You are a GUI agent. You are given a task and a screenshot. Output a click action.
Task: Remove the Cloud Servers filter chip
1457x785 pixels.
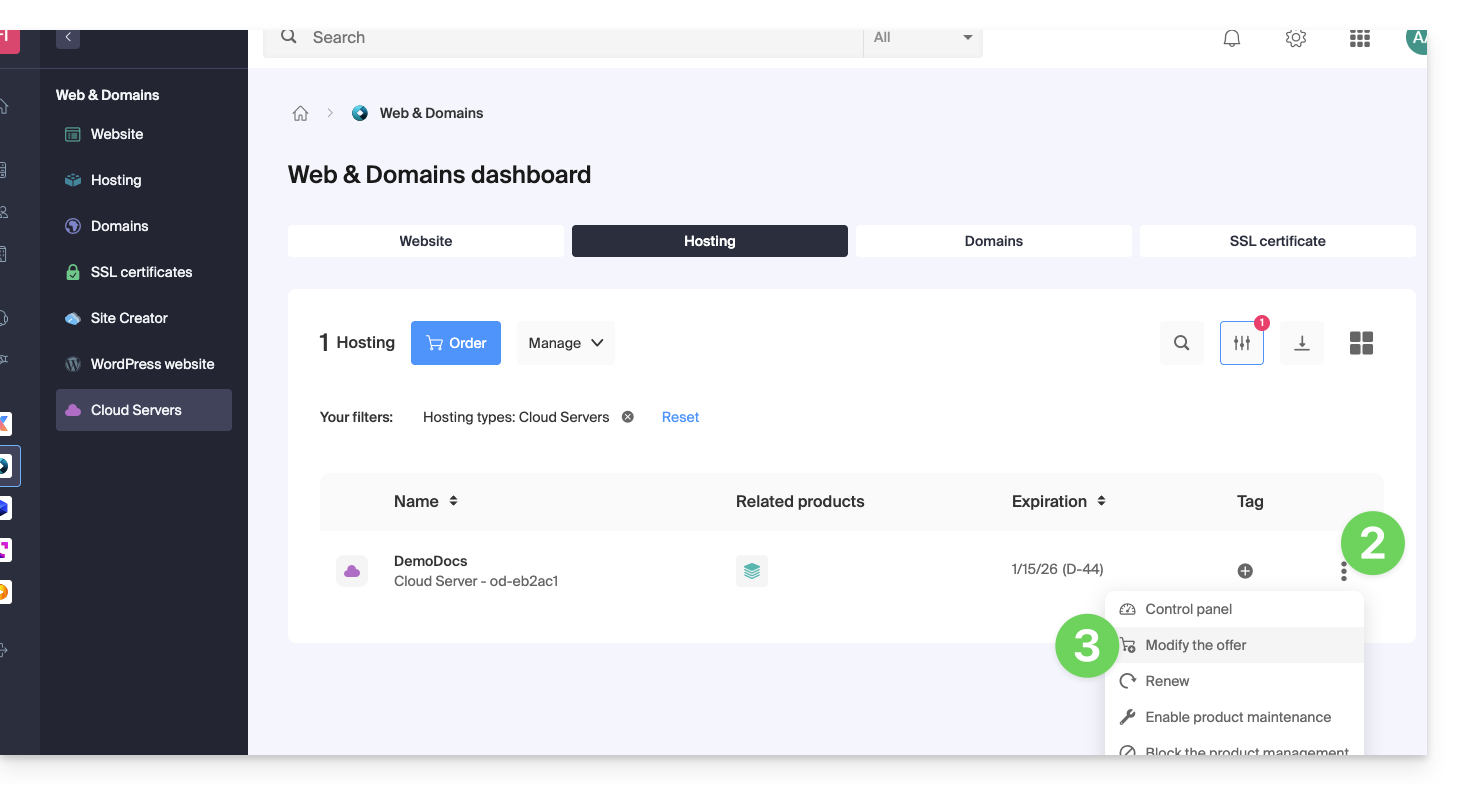click(628, 417)
